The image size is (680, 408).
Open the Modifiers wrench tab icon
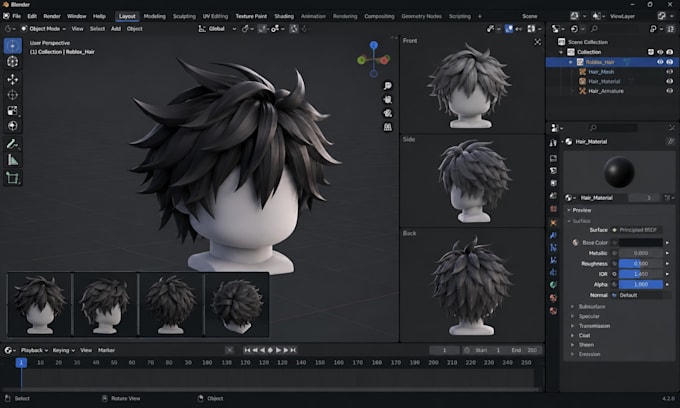pos(553,235)
